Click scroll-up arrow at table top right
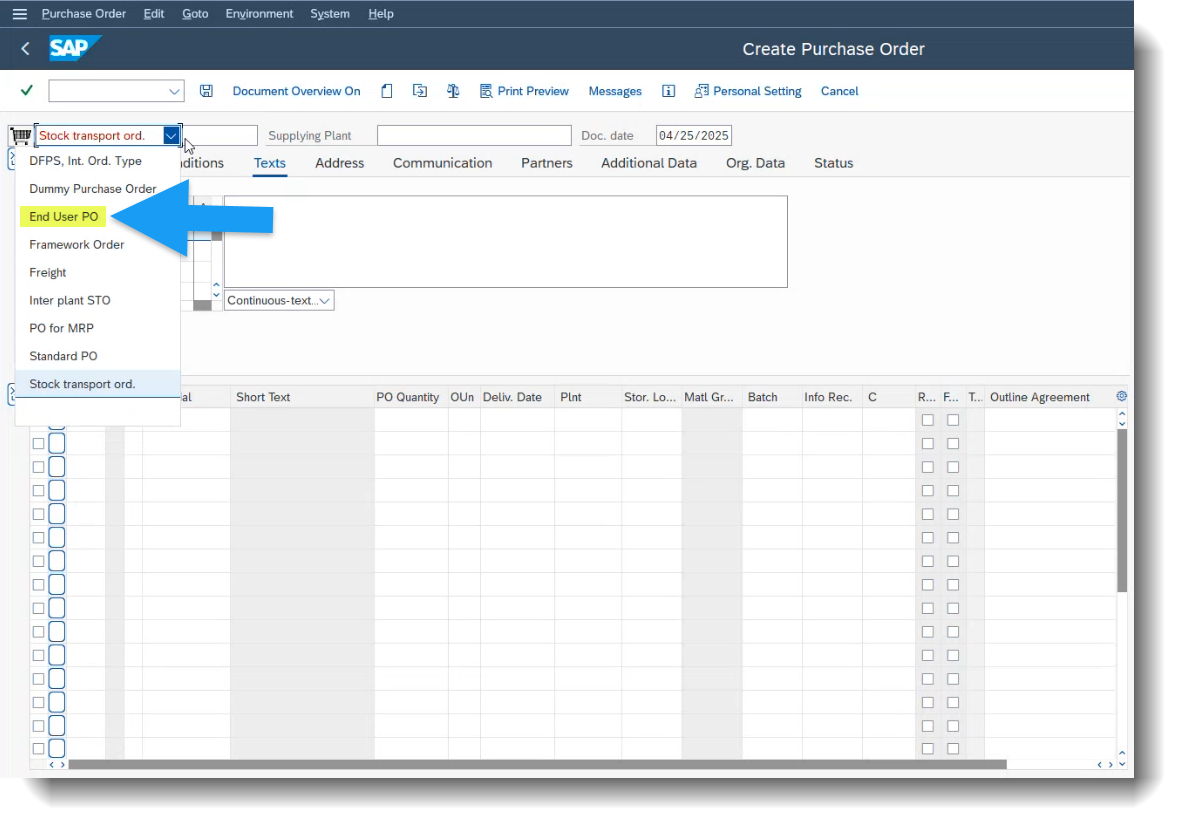Screen dimensions: 1186x830 (1122, 414)
